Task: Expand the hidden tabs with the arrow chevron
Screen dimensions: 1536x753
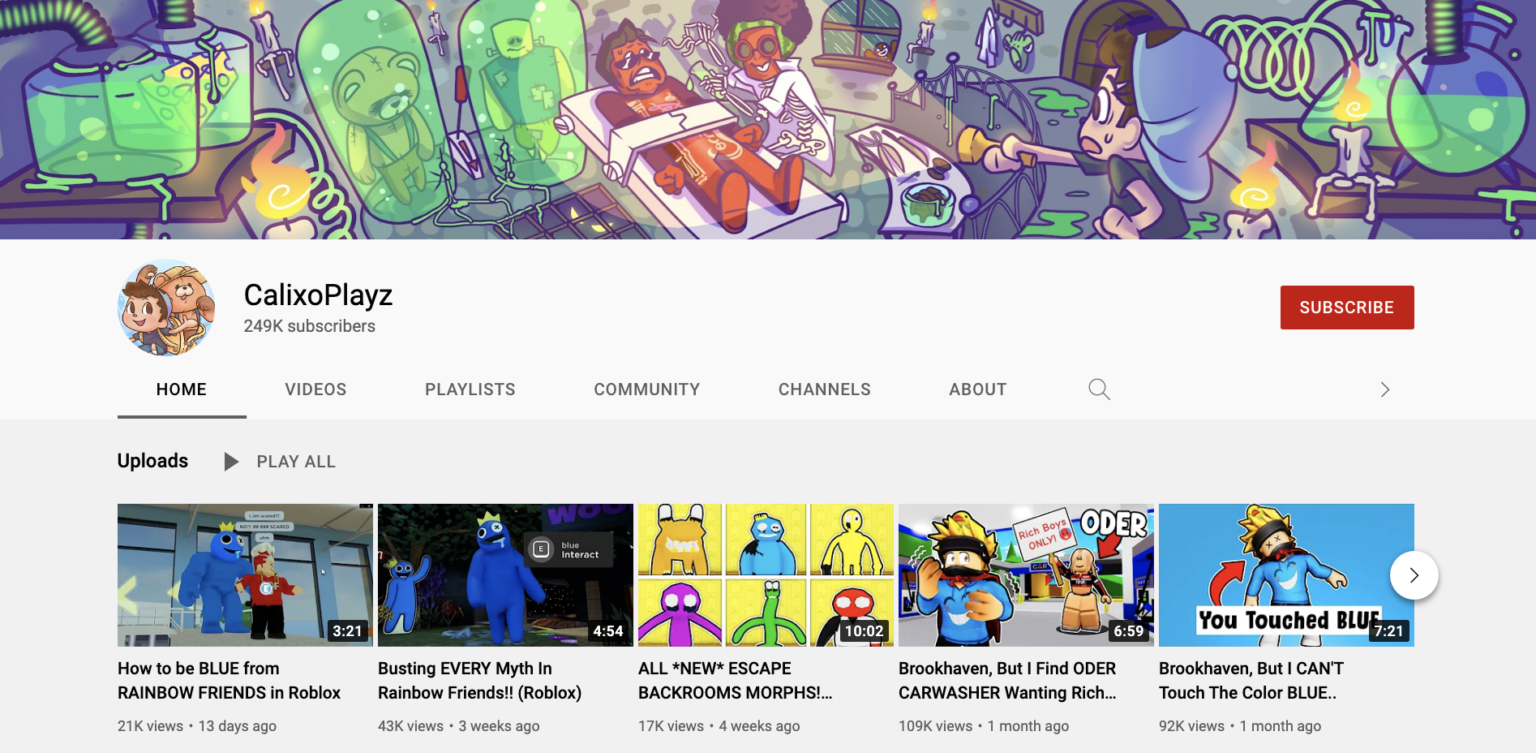Action: [x=1385, y=389]
